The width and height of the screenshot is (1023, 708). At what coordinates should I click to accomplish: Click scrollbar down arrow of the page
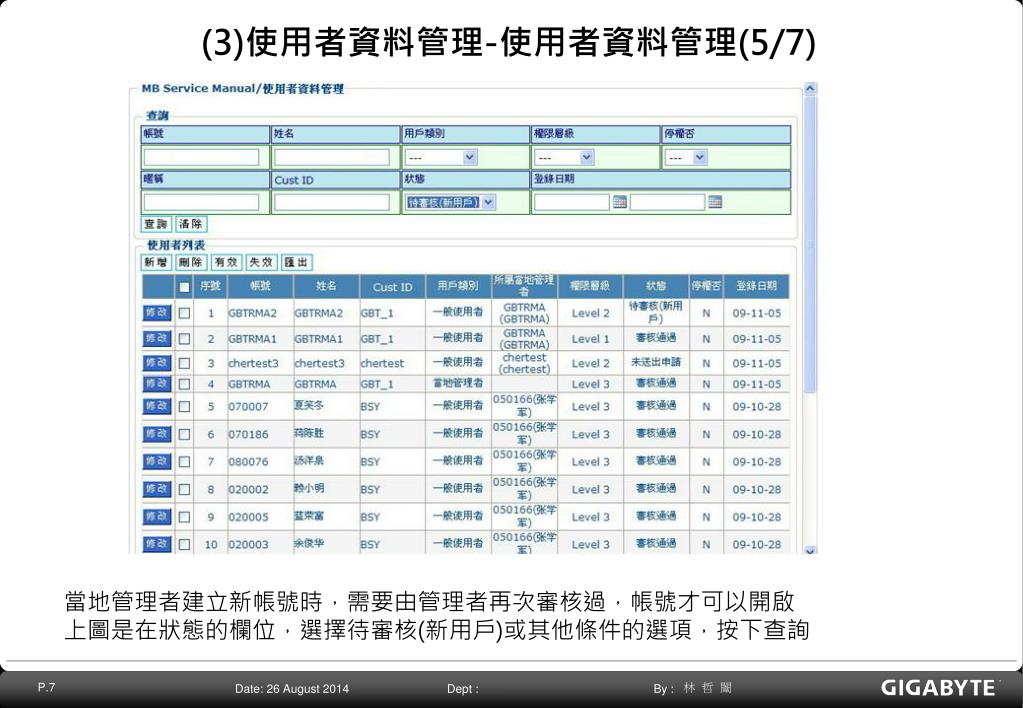pos(810,549)
